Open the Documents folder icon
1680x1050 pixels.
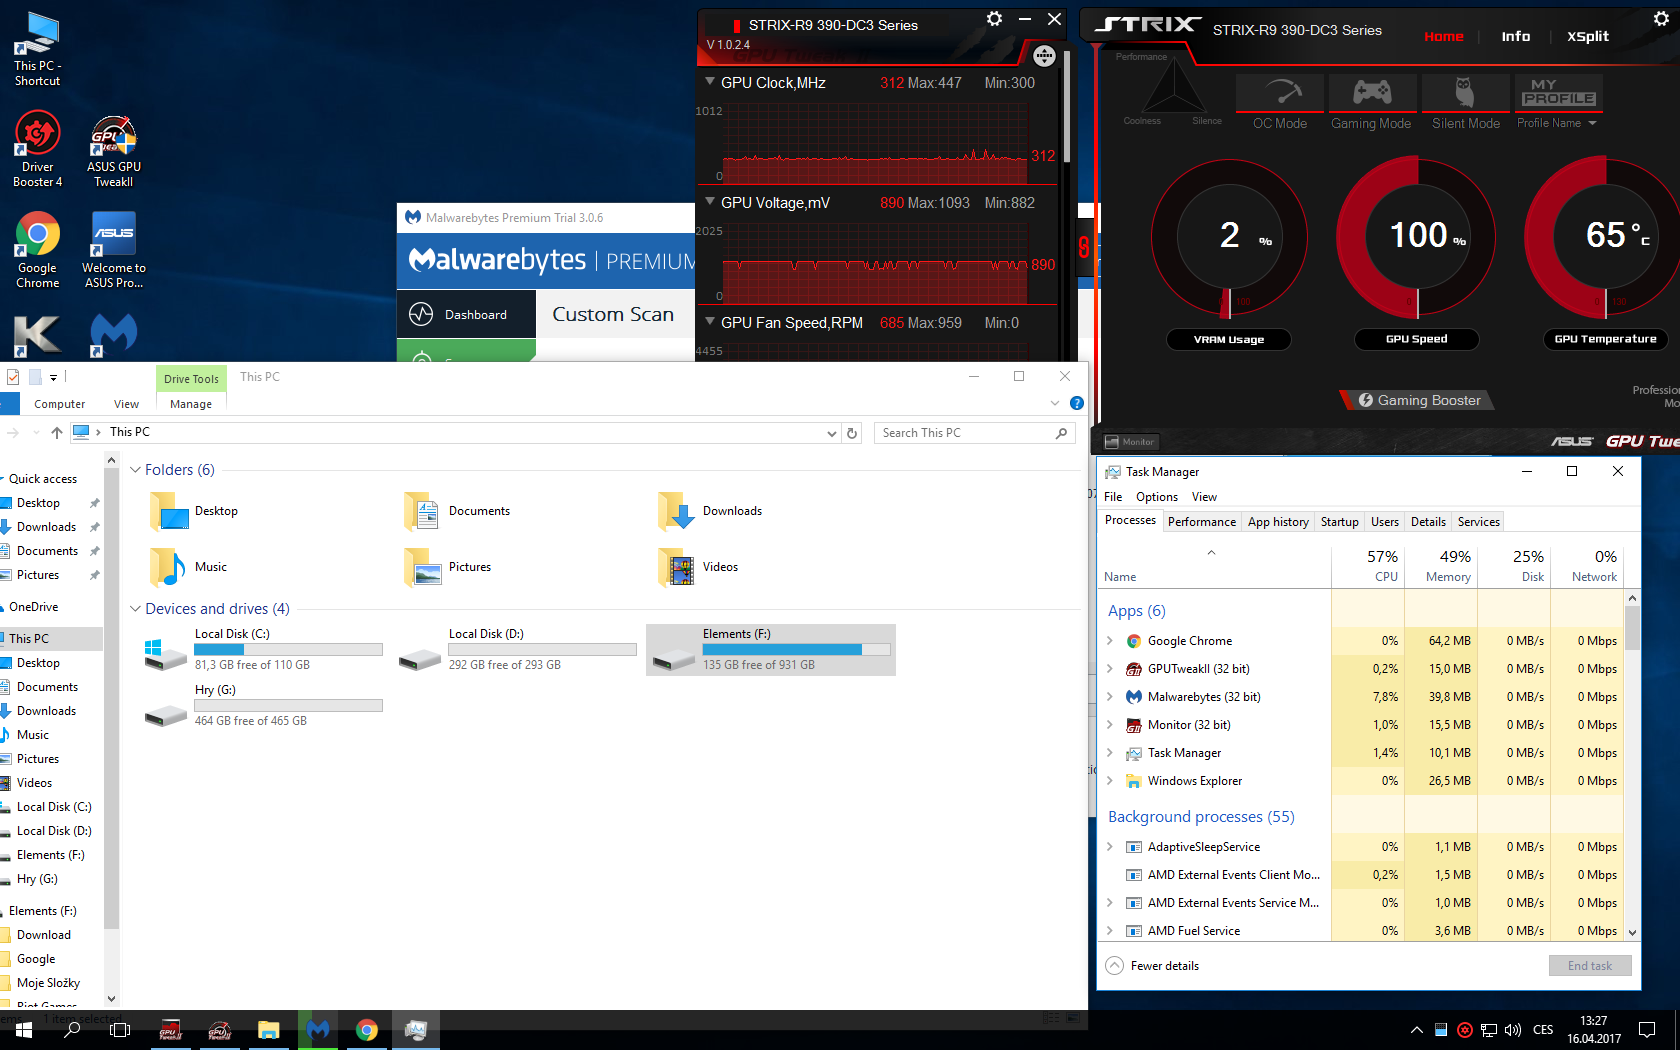coord(422,511)
